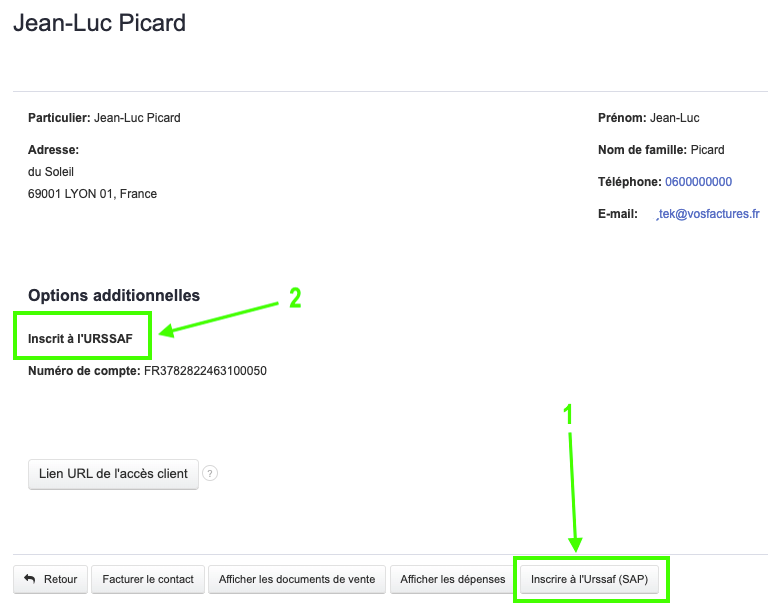The image size is (768, 614).
Task: Show expenses via Afficher les dépenses
Action: [x=452, y=579]
